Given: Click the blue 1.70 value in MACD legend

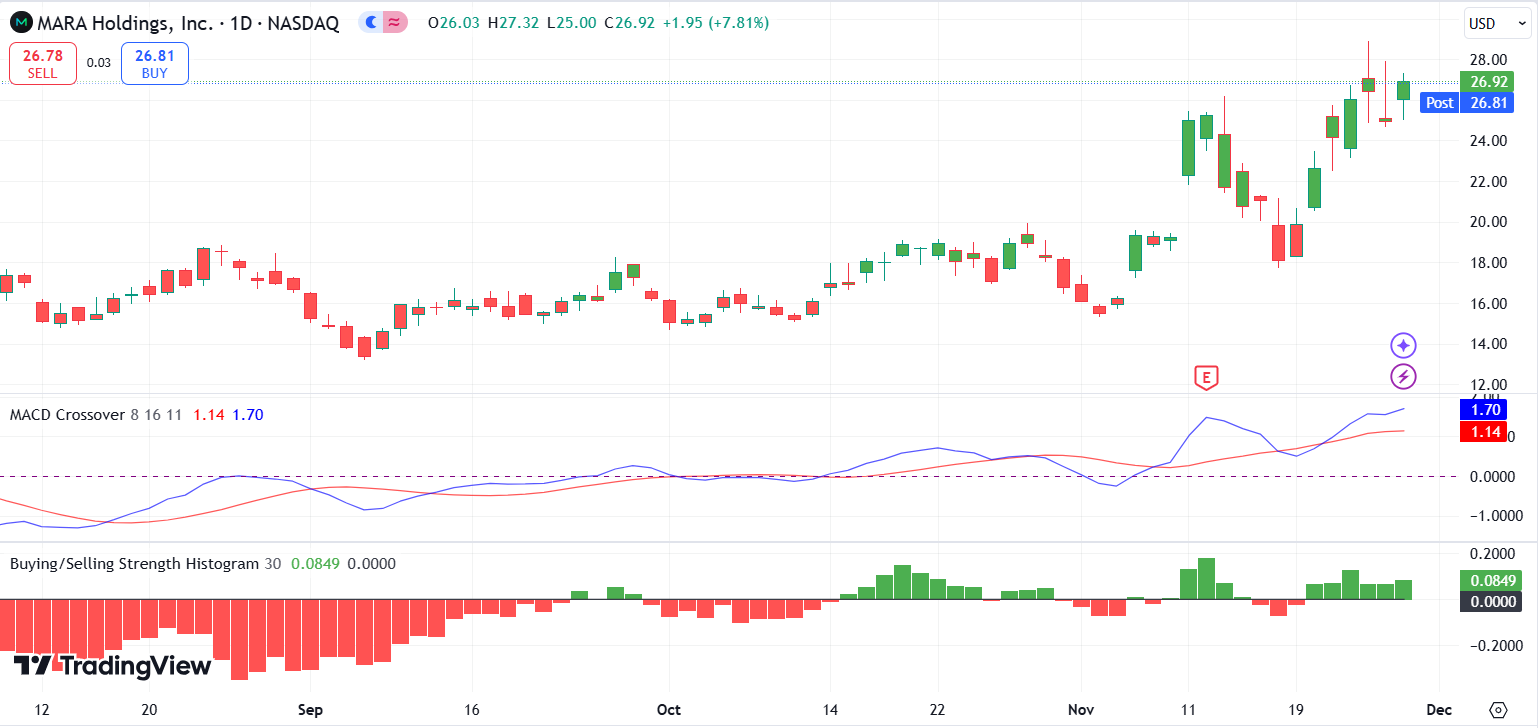Looking at the screenshot, I should tap(248, 414).
